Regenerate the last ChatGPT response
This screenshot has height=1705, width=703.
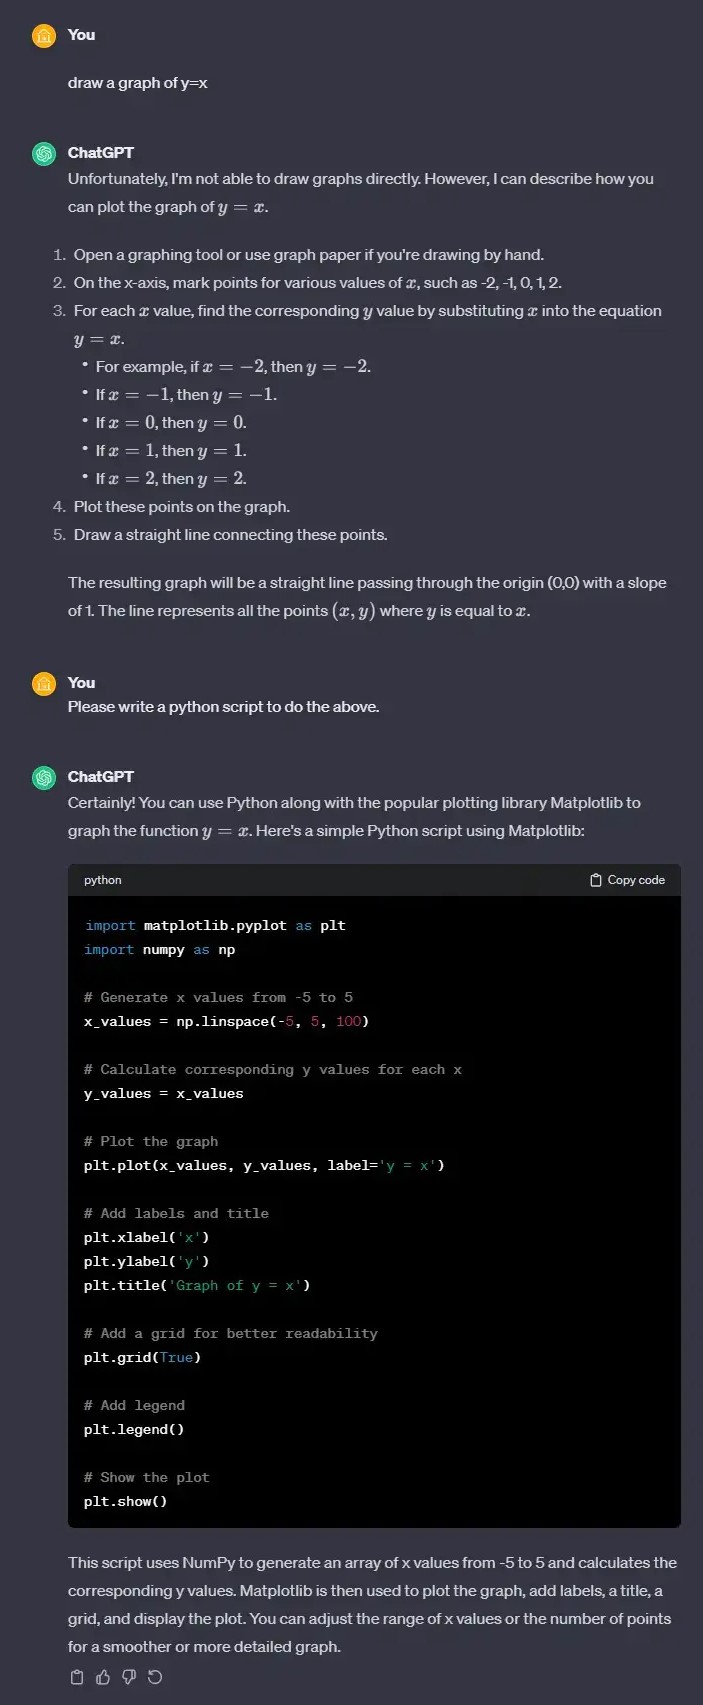(x=155, y=1677)
